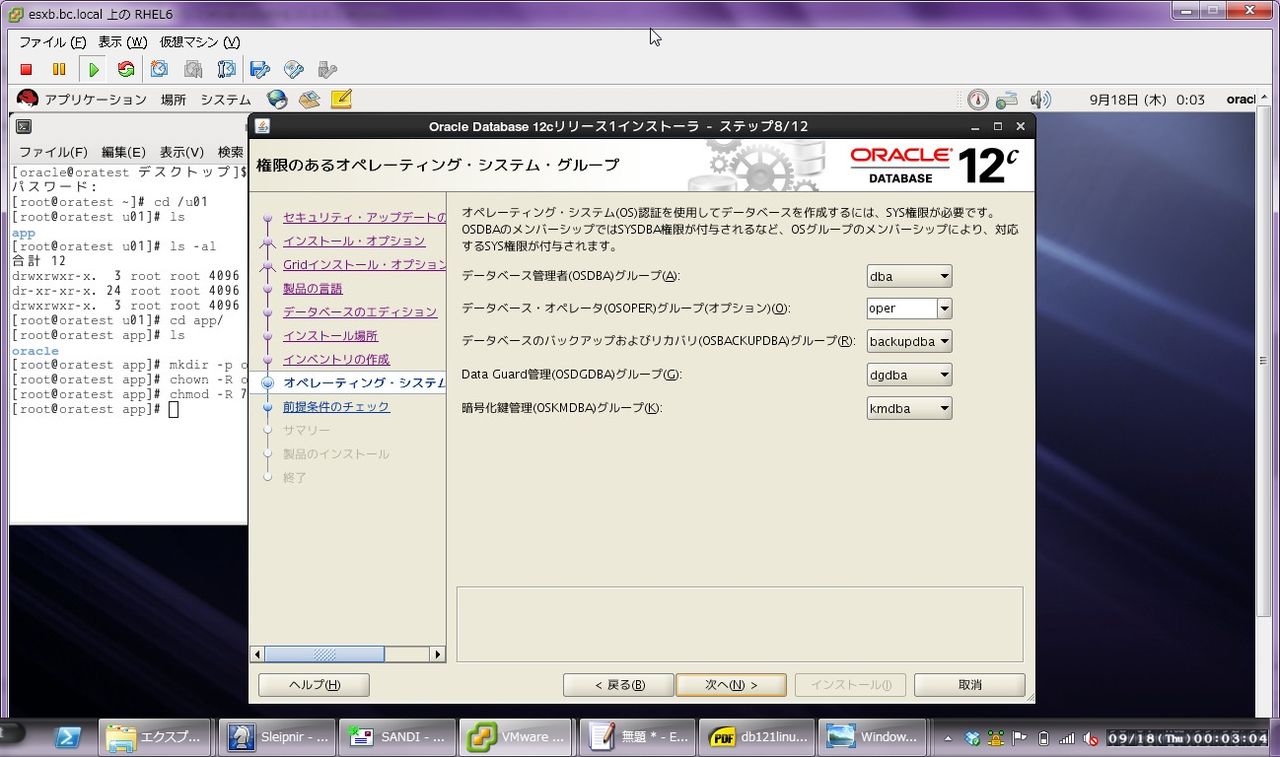Click the volume muted icon in Windows tray
This screenshot has height=757, width=1280.
[x=1090, y=739]
